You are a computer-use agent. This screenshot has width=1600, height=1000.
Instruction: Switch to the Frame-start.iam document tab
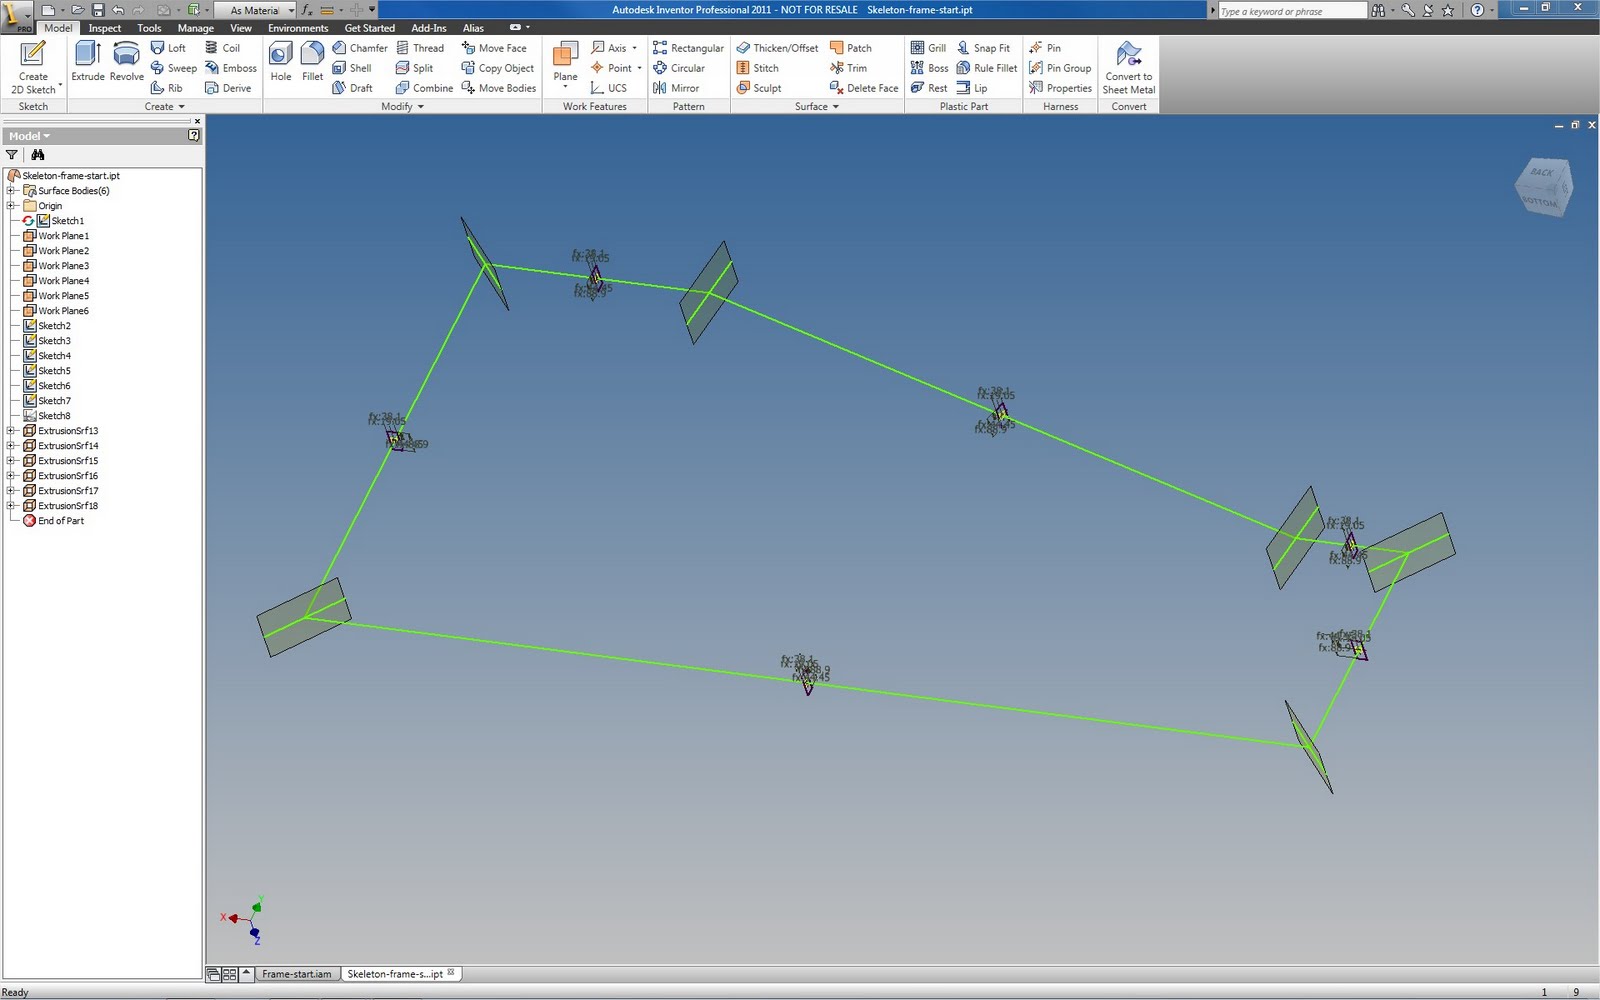click(297, 973)
